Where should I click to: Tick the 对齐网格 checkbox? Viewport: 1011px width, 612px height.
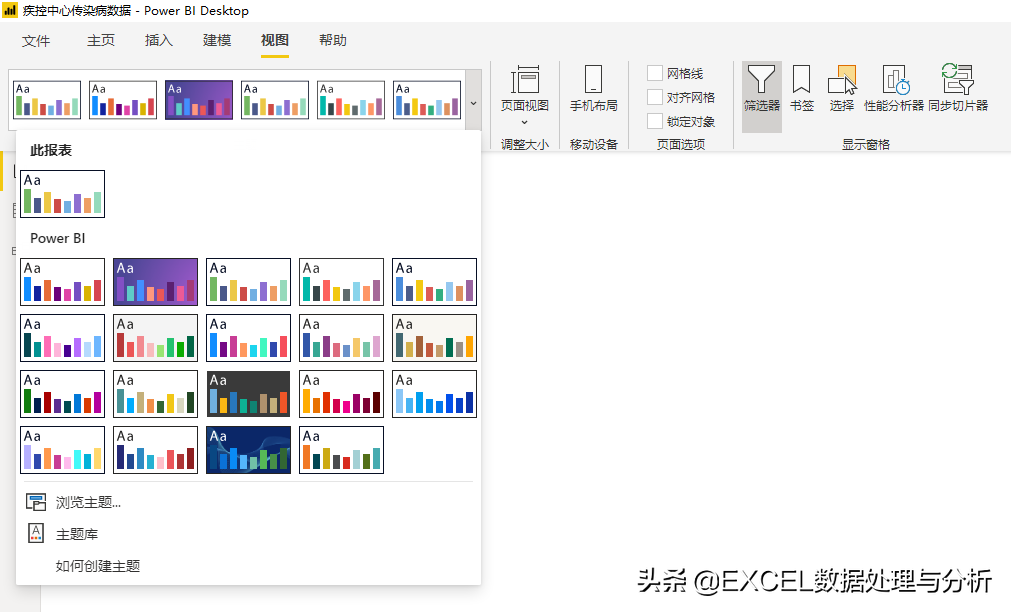[655, 97]
